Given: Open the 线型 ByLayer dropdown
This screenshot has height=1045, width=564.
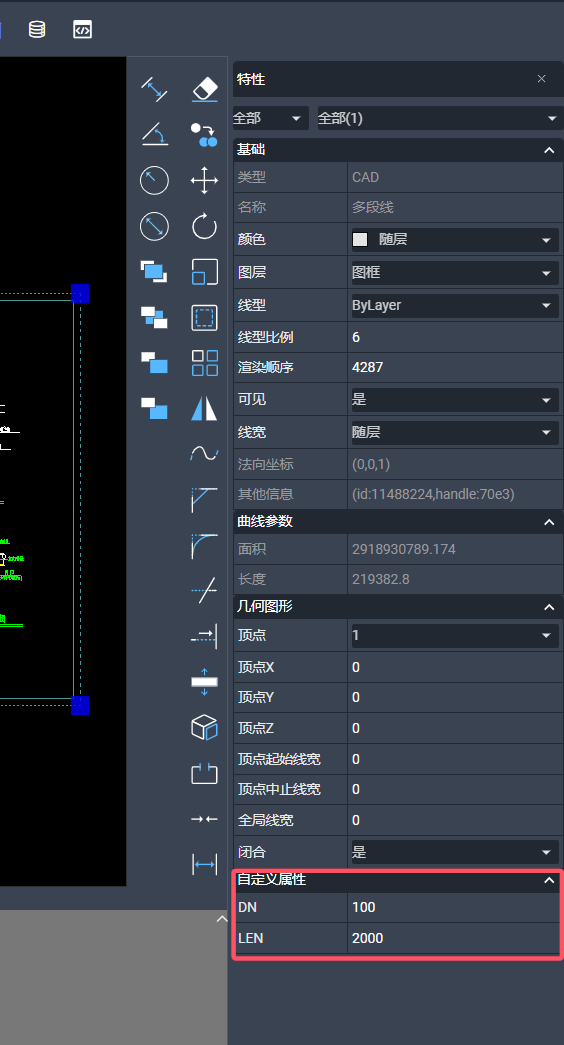Looking at the screenshot, I should pos(455,305).
